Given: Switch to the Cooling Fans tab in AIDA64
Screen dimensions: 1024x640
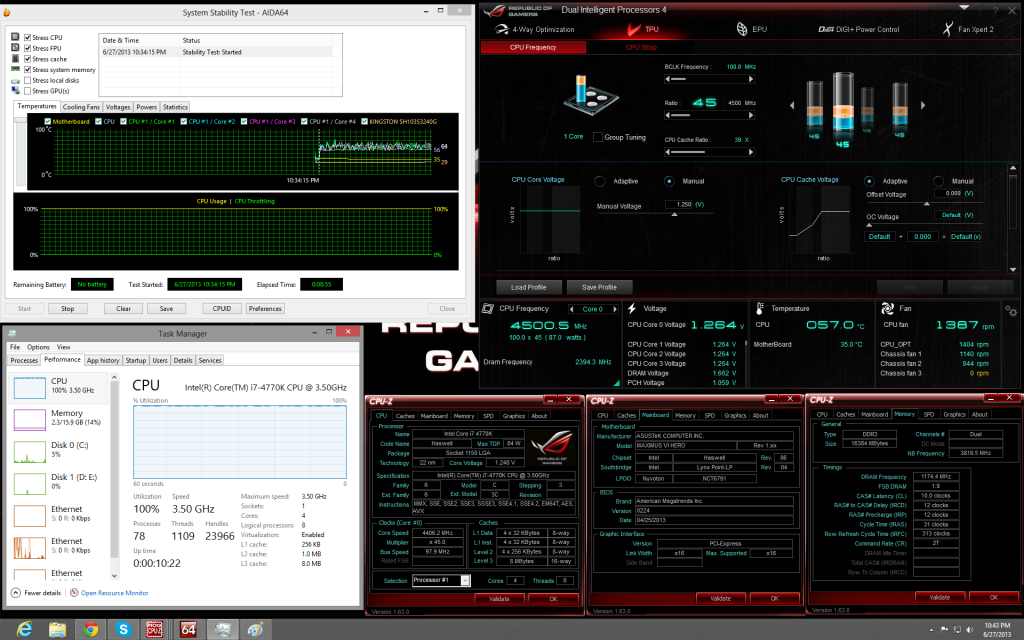Looking at the screenshot, I should 81,106.
